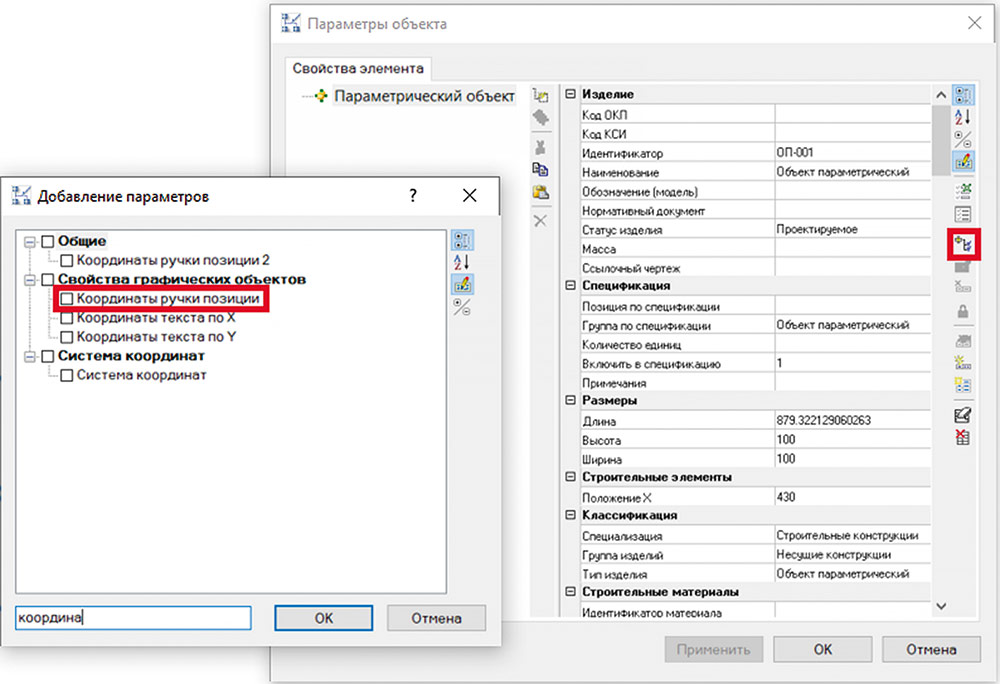Collapse the Общие tree group
Image resolution: width=1000 pixels, height=684 pixels.
point(30,241)
